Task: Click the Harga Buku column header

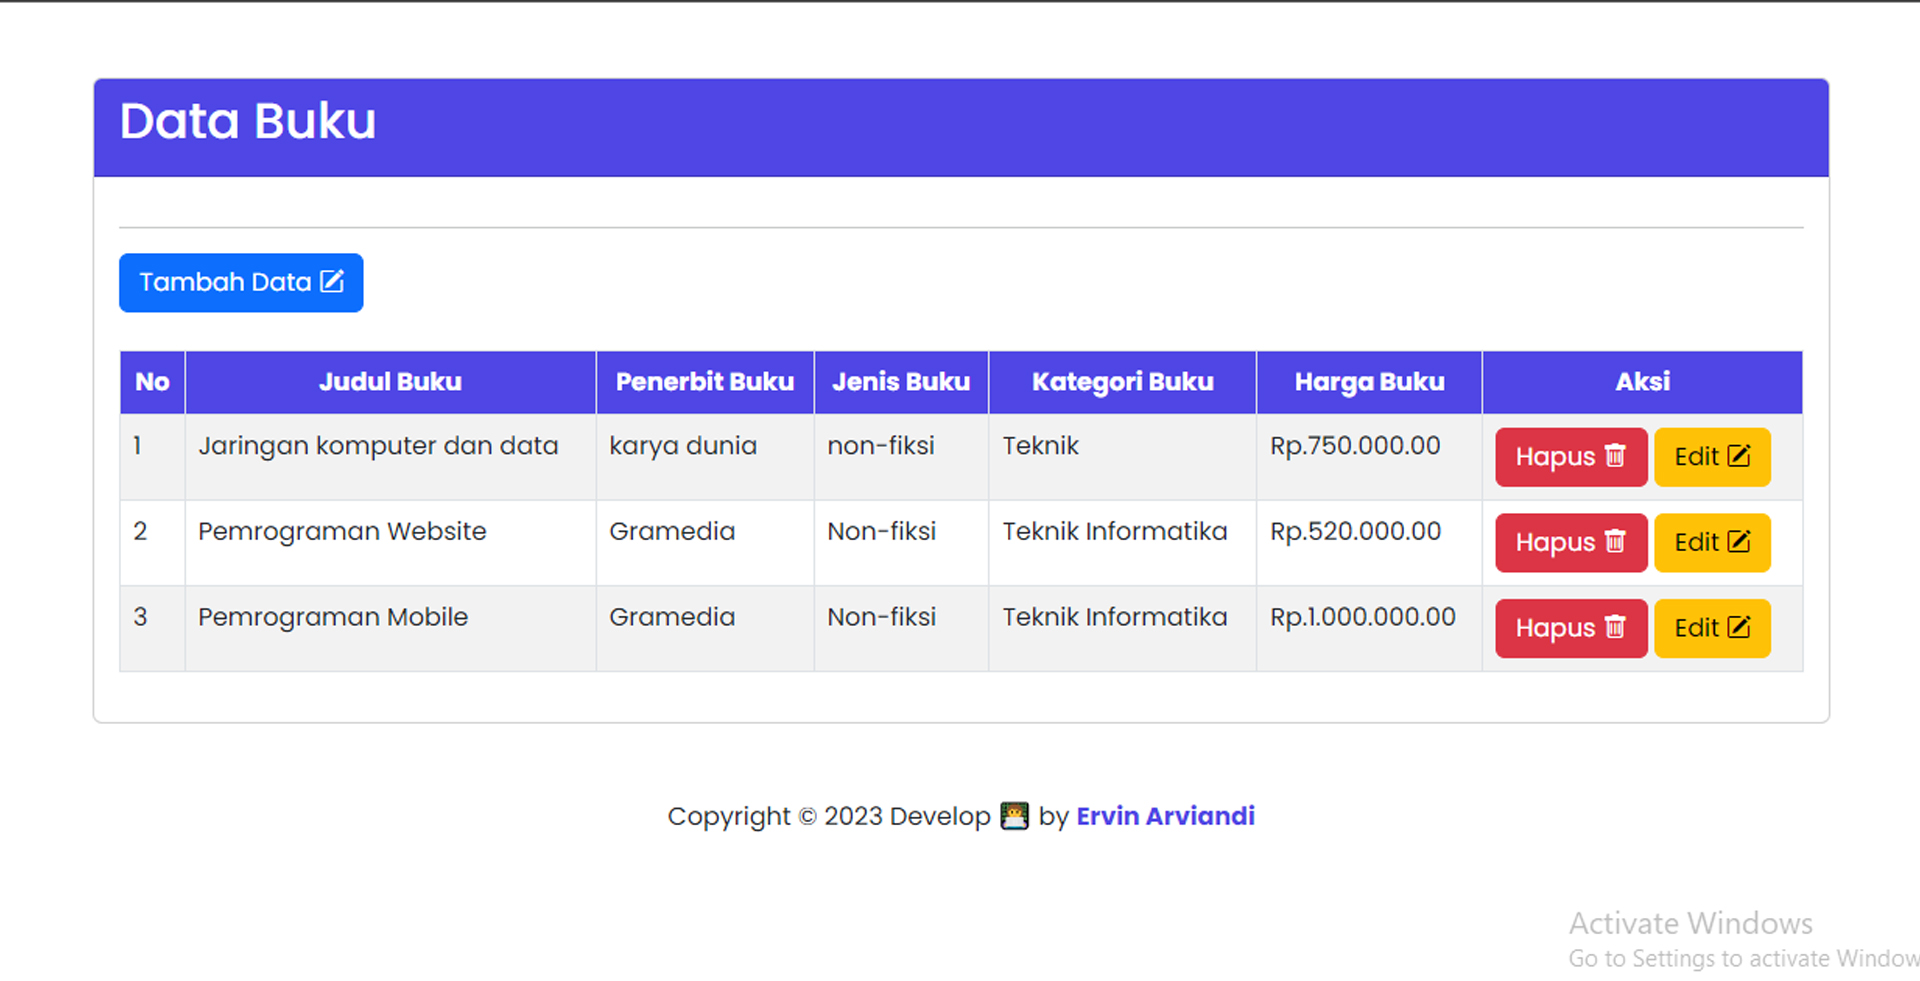Action: click(x=1369, y=382)
